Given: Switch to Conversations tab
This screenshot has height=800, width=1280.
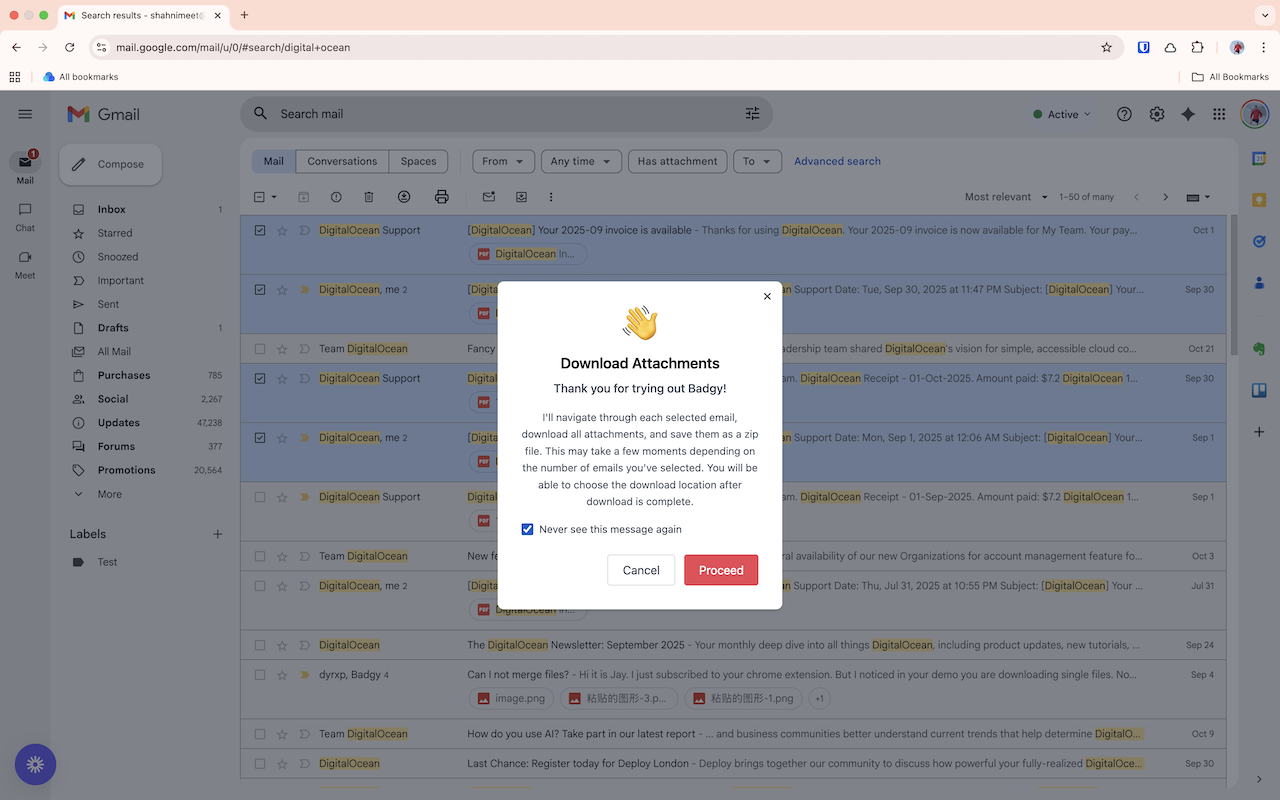Looking at the screenshot, I should coord(342,161).
